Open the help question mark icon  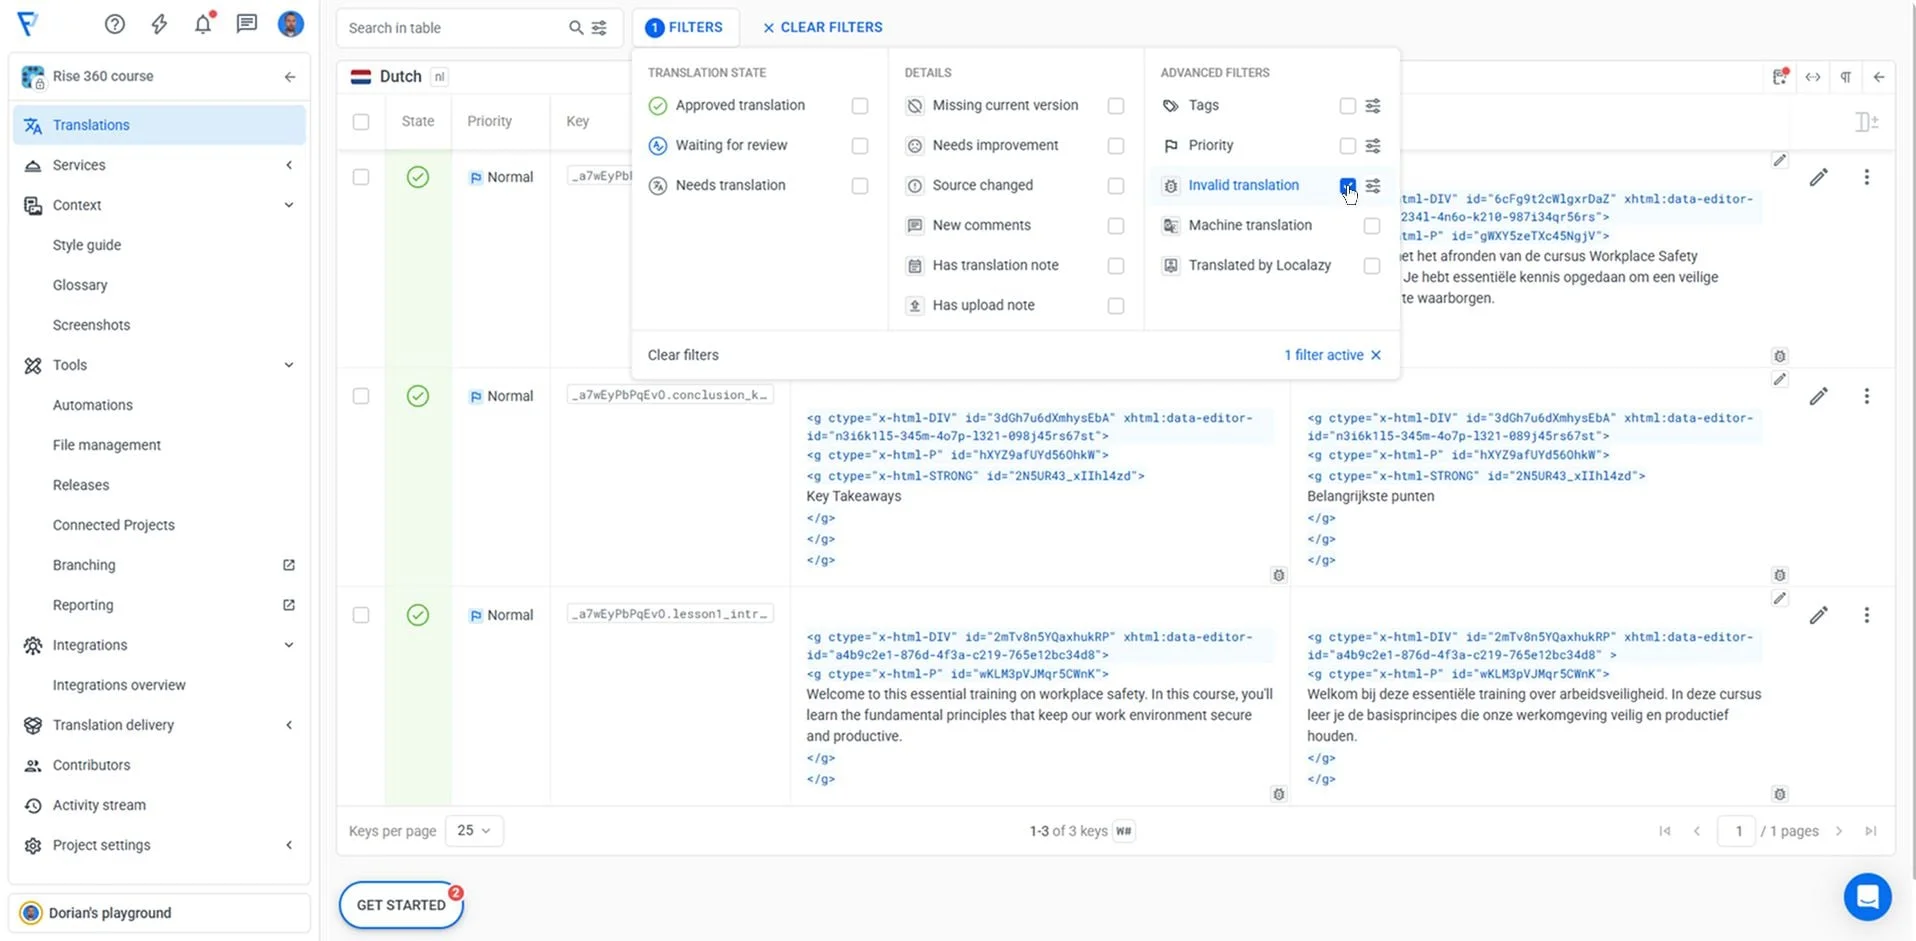(x=115, y=24)
